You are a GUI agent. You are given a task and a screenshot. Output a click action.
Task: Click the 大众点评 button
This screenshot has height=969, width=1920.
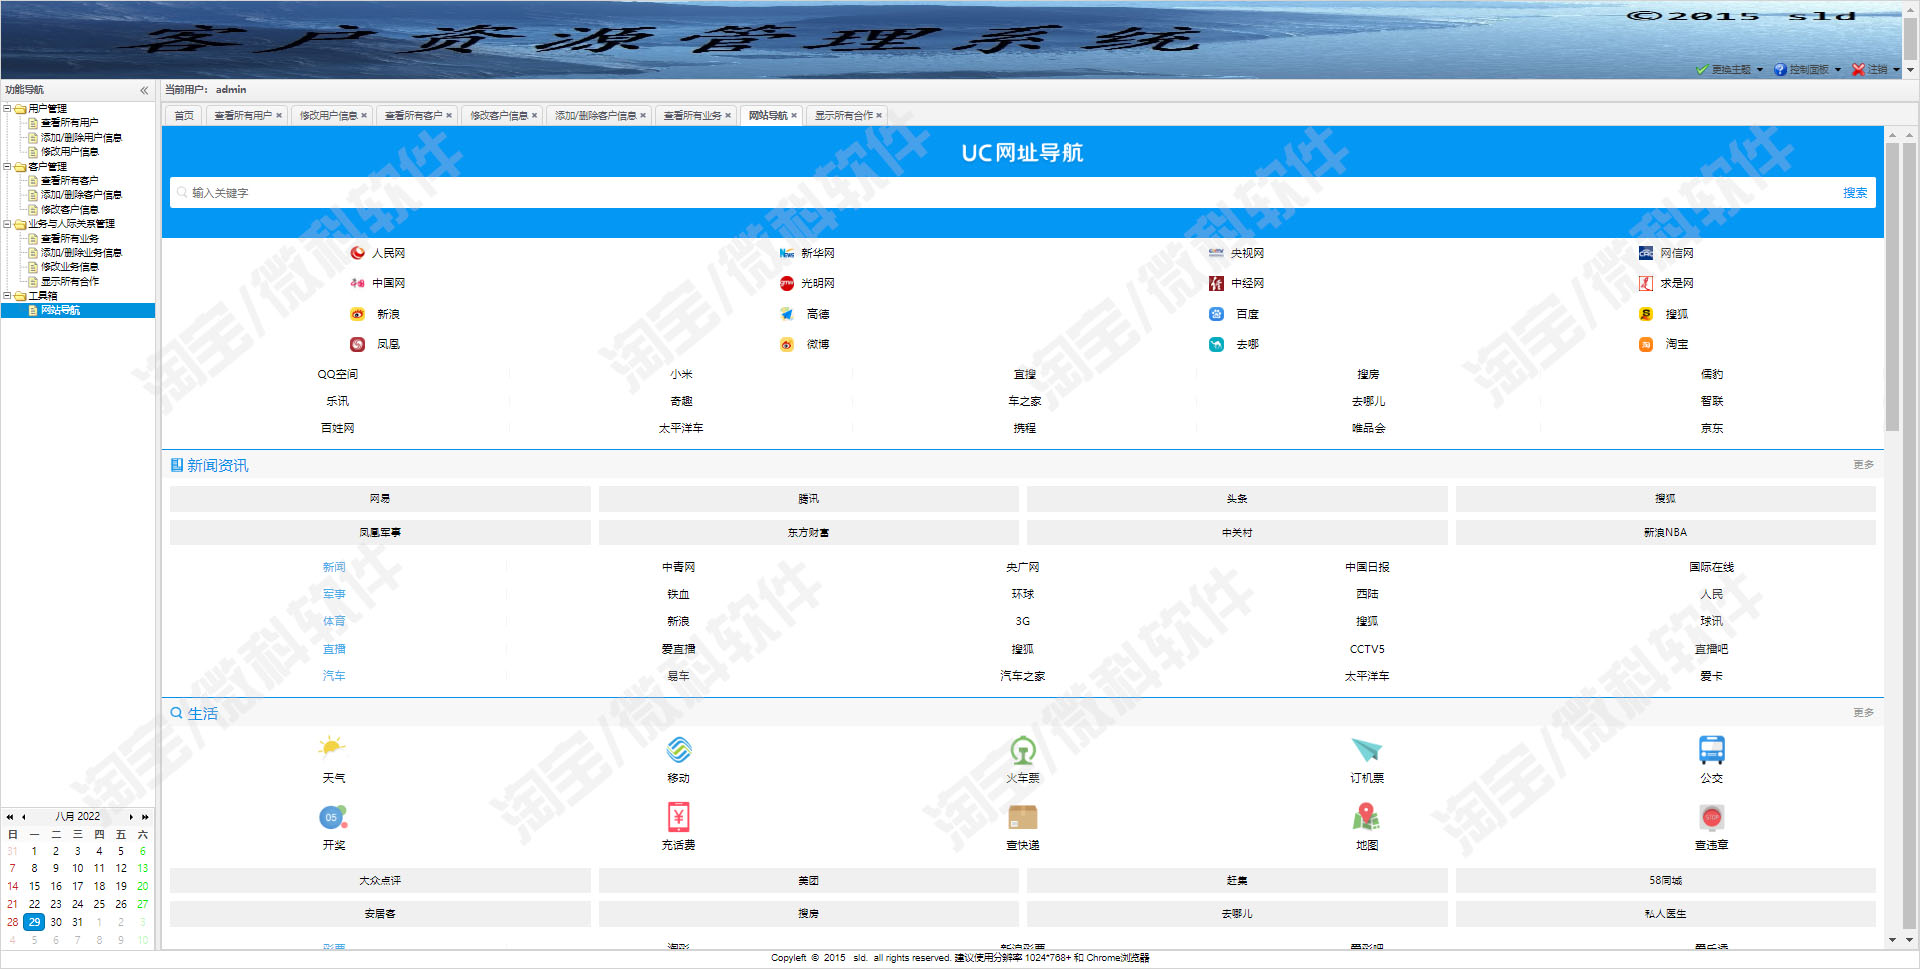380,881
